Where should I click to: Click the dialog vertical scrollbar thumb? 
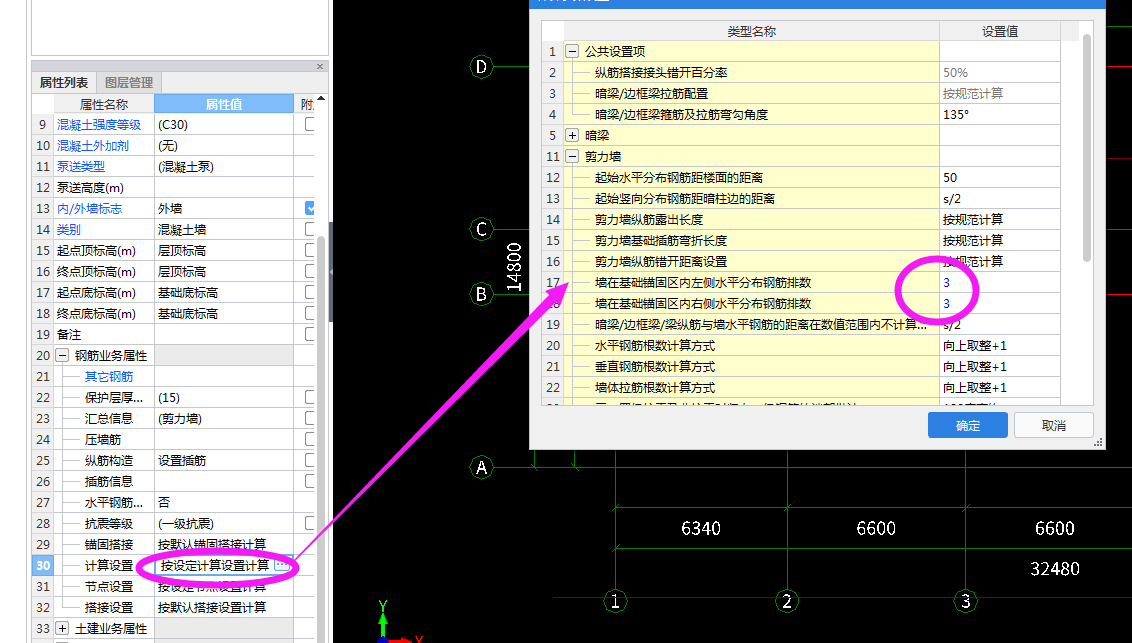point(1087,148)
